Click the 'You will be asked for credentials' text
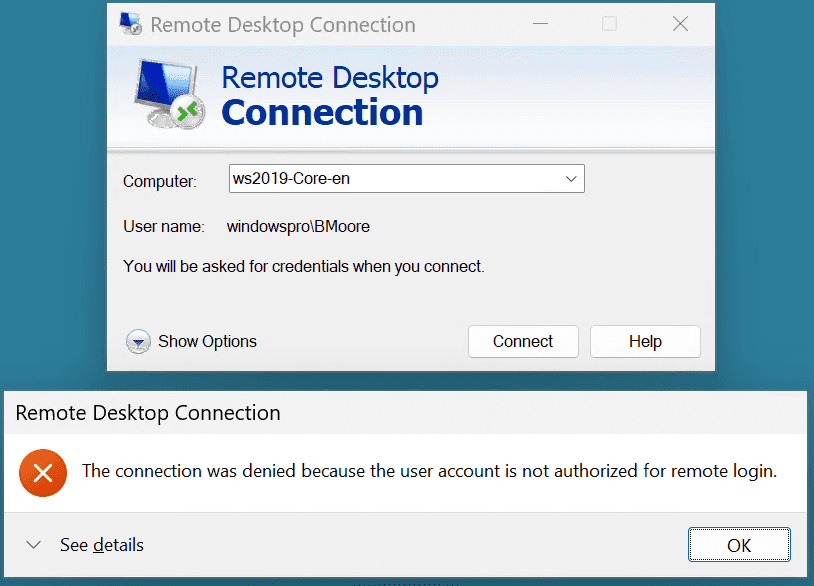814x586 pixels. 304,267
